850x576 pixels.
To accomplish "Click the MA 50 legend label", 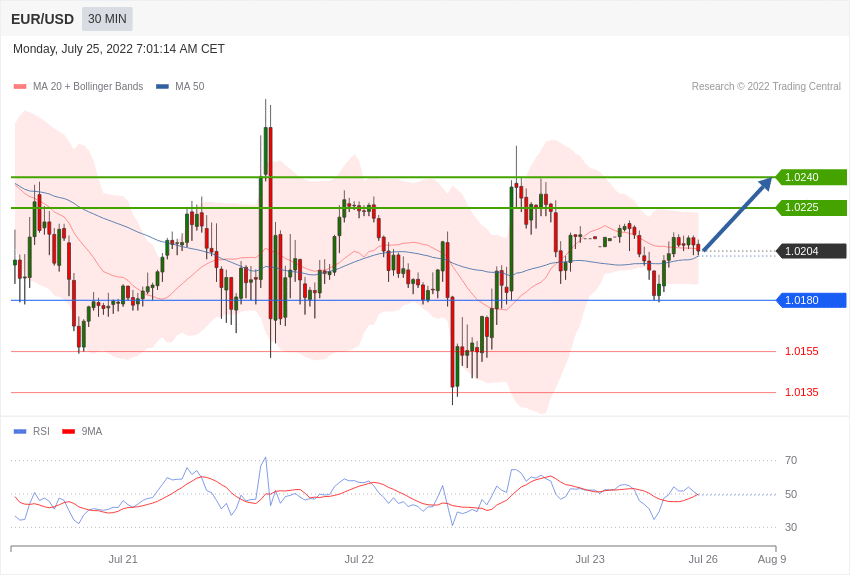I will click(190, 86).
